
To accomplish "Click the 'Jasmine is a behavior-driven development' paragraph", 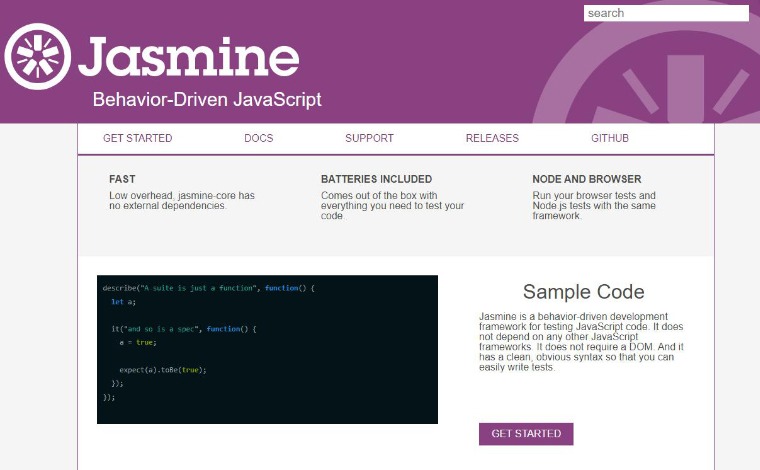I will (581, 342).
